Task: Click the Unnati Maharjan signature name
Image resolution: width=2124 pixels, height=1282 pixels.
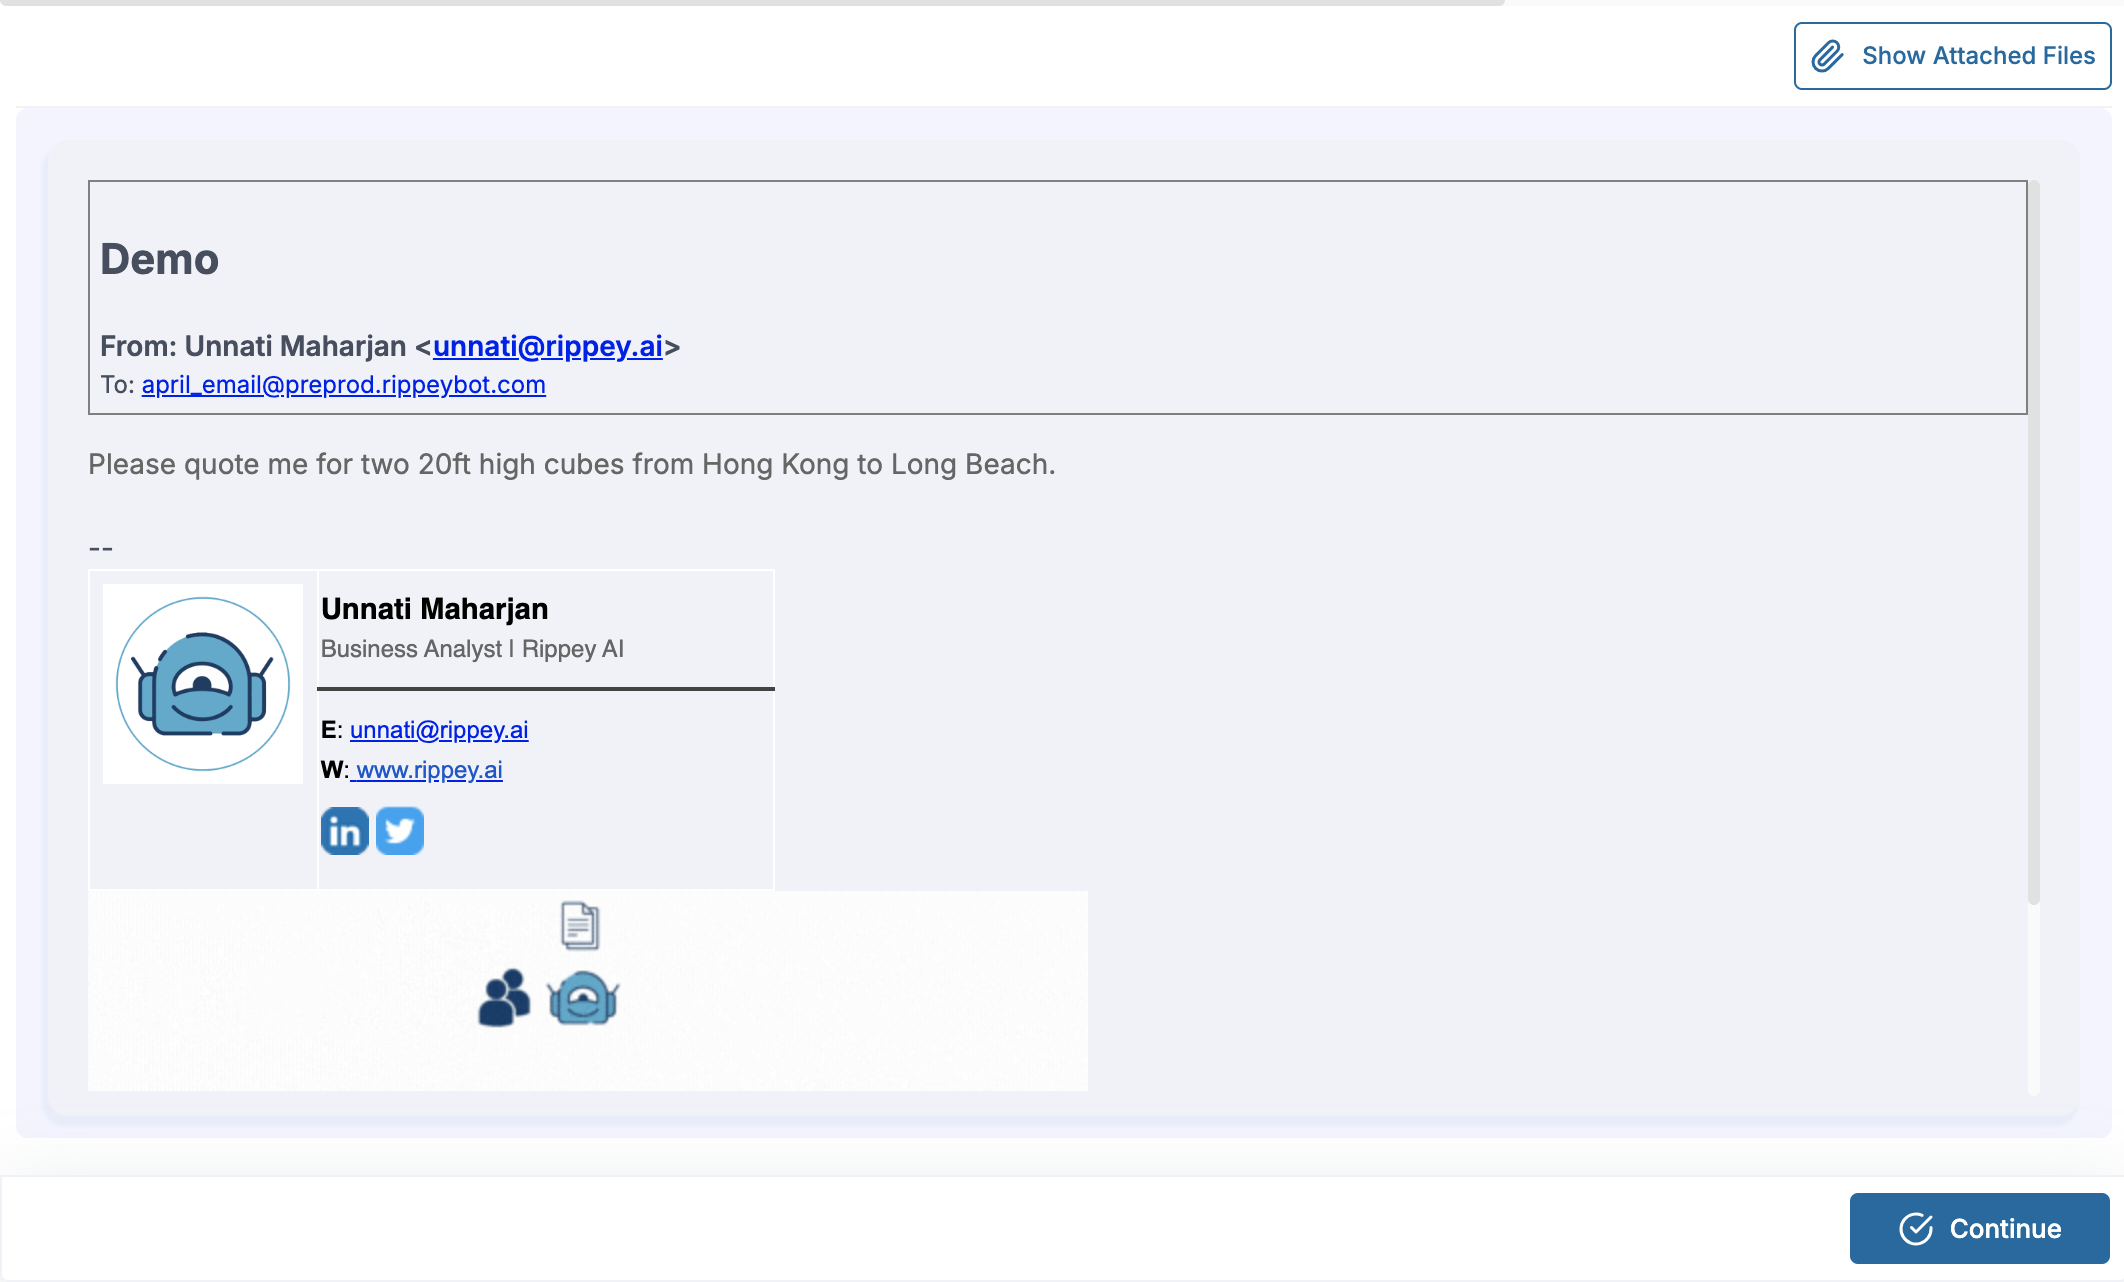Action: (434, 609)
